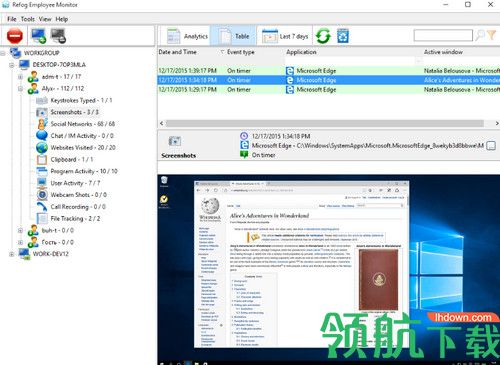Click the scroll left arrow of table
This screenshot has height=365, width=500.
[162, 123]
